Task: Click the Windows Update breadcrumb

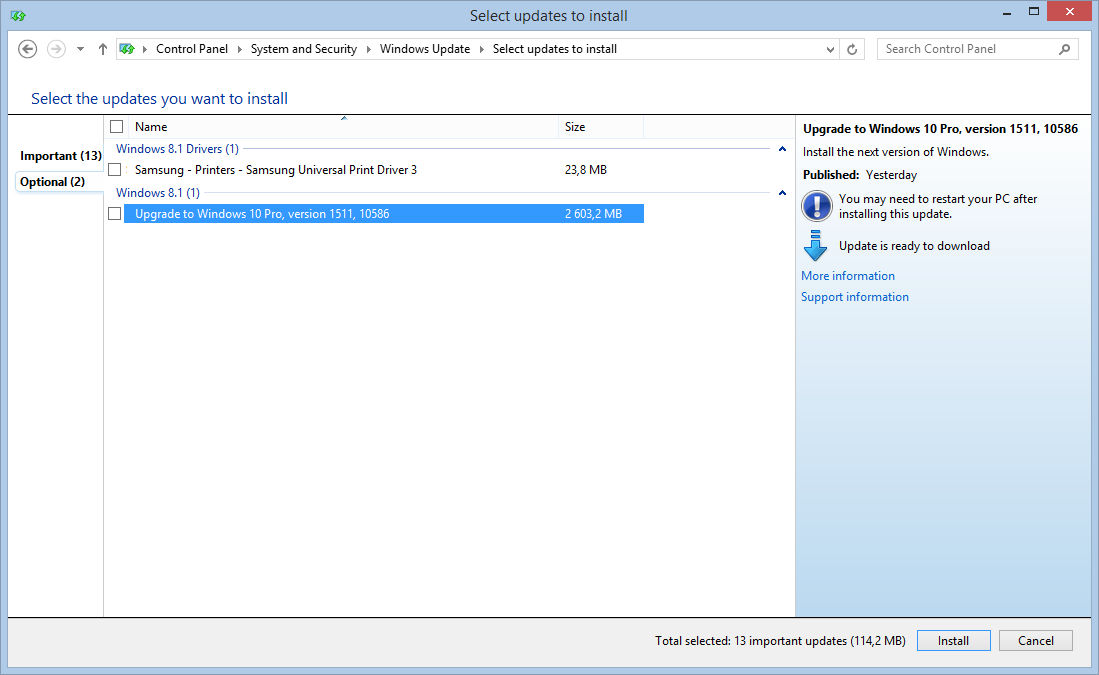Action: click(x=425, y=49)
